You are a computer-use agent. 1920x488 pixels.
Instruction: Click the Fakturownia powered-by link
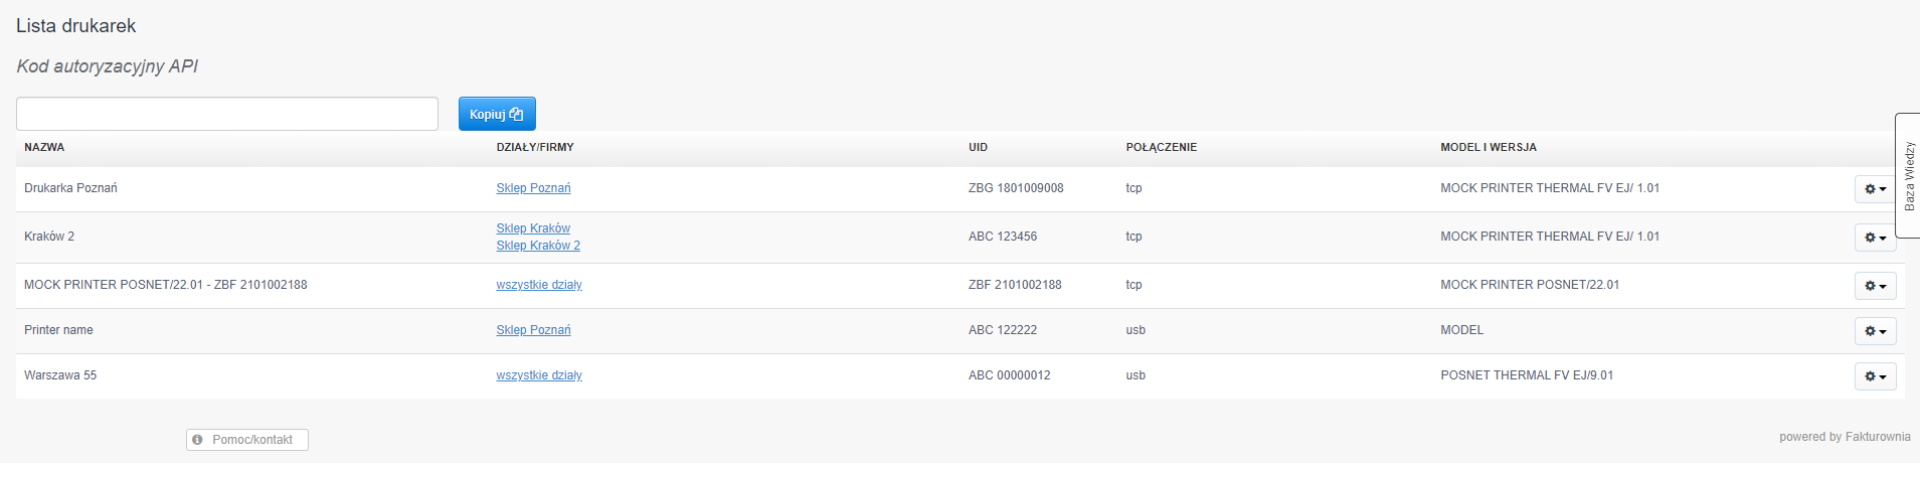click(x=1876, y=437)
